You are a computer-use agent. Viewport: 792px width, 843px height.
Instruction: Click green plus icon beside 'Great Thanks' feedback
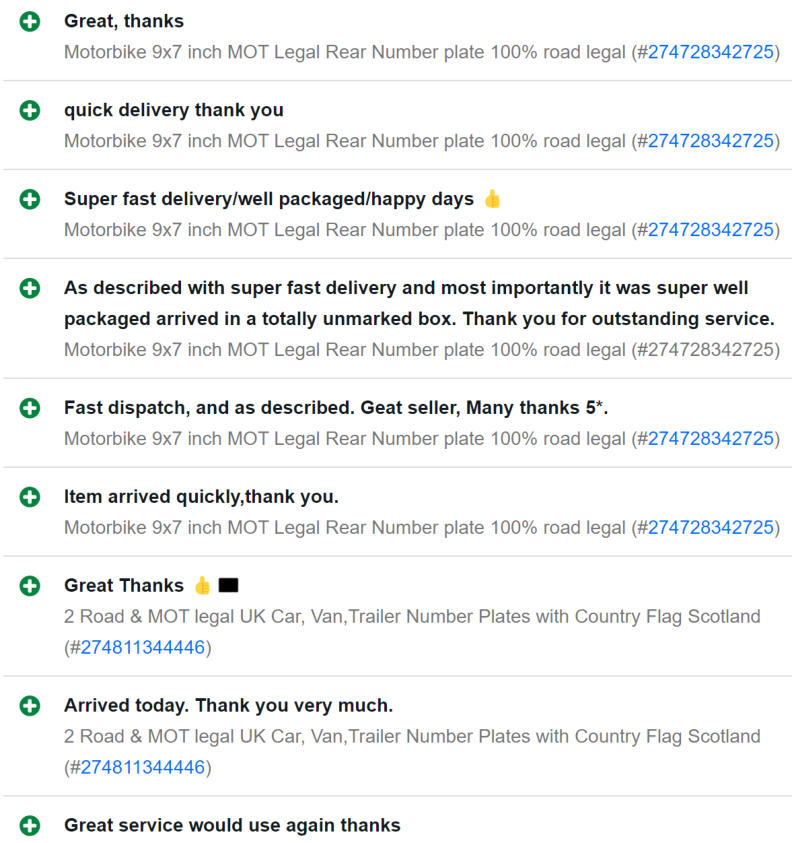tap(30, 585)
